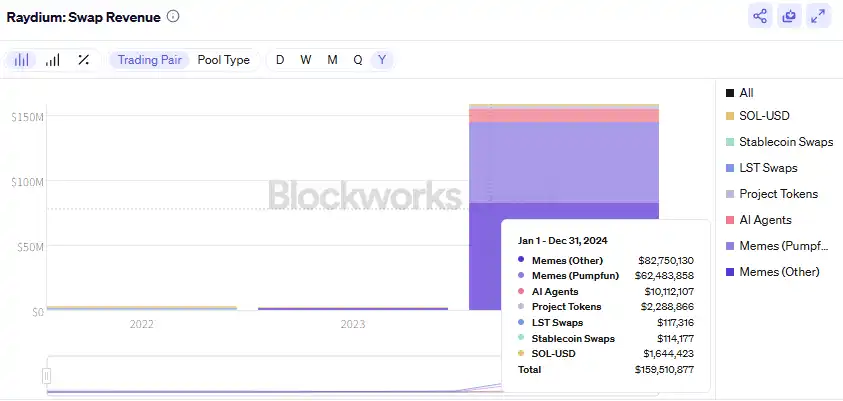843x401 pixels.
Task: Set interval to Quarterly (Q)
Action: pyautogui.click(x=357, y=60)
